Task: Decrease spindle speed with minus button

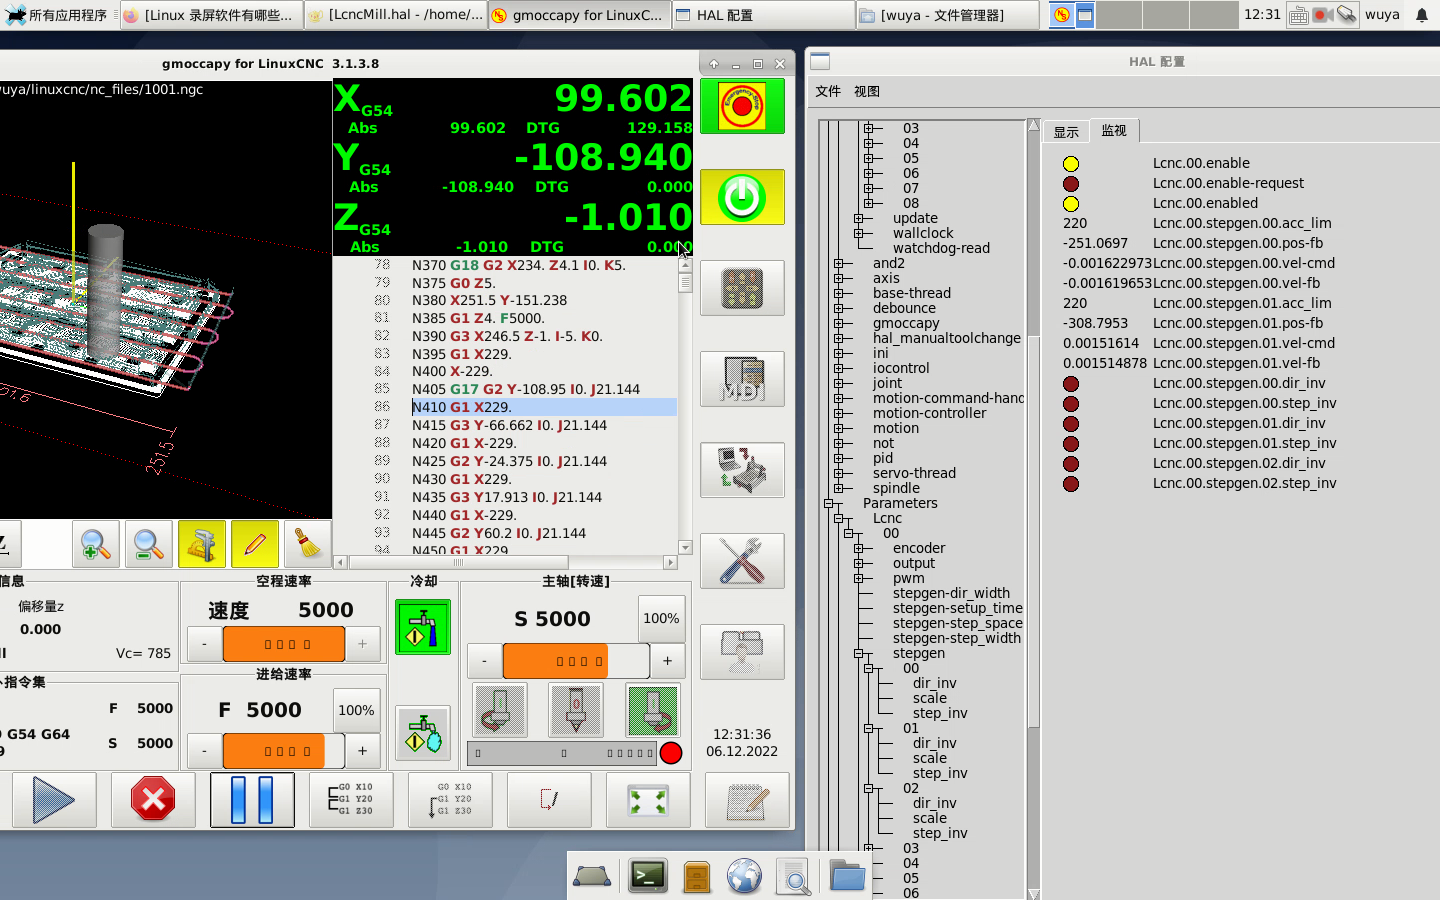Action: click(485, 661)
